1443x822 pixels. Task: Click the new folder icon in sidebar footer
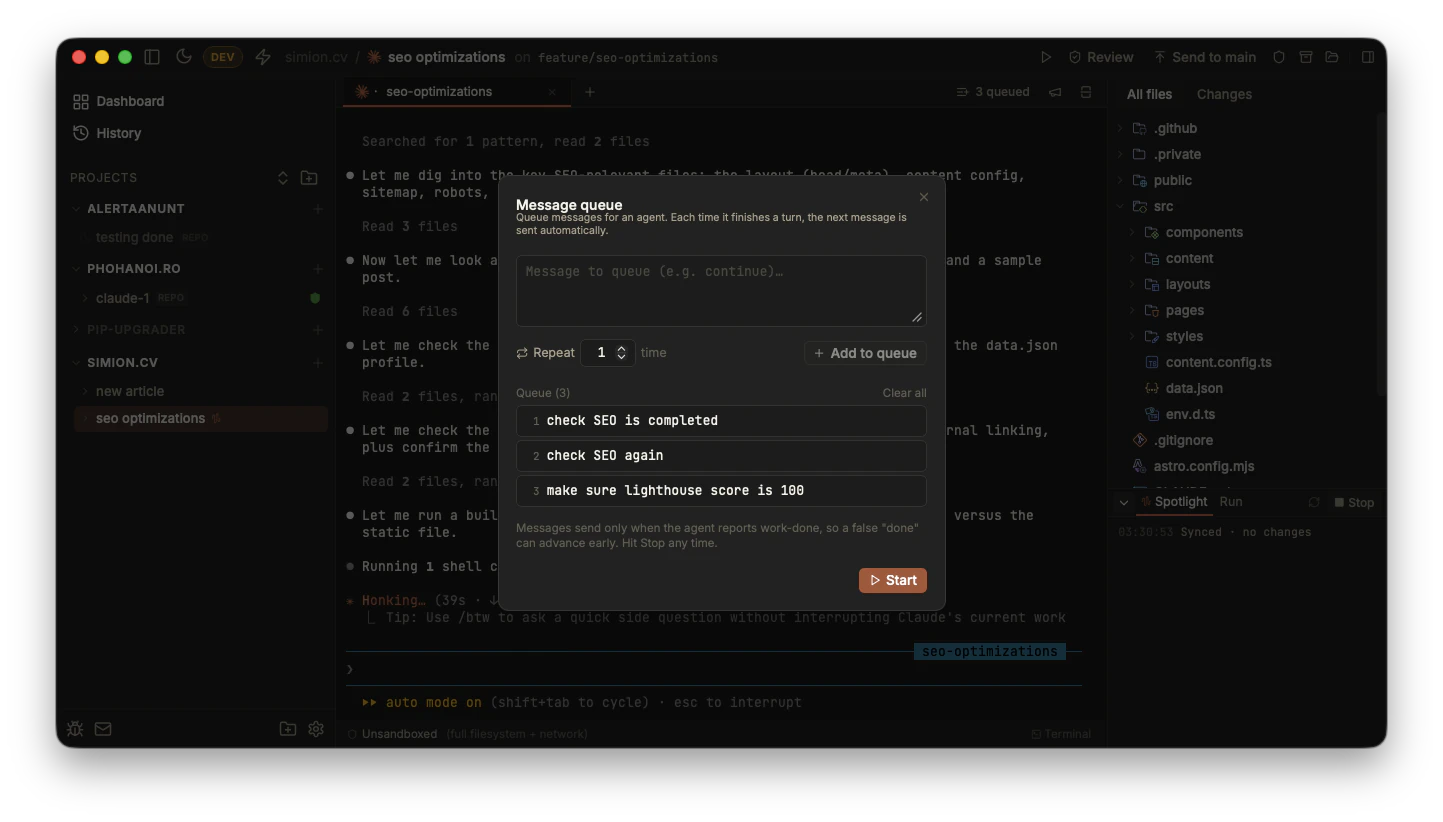[x=288, y=729]
